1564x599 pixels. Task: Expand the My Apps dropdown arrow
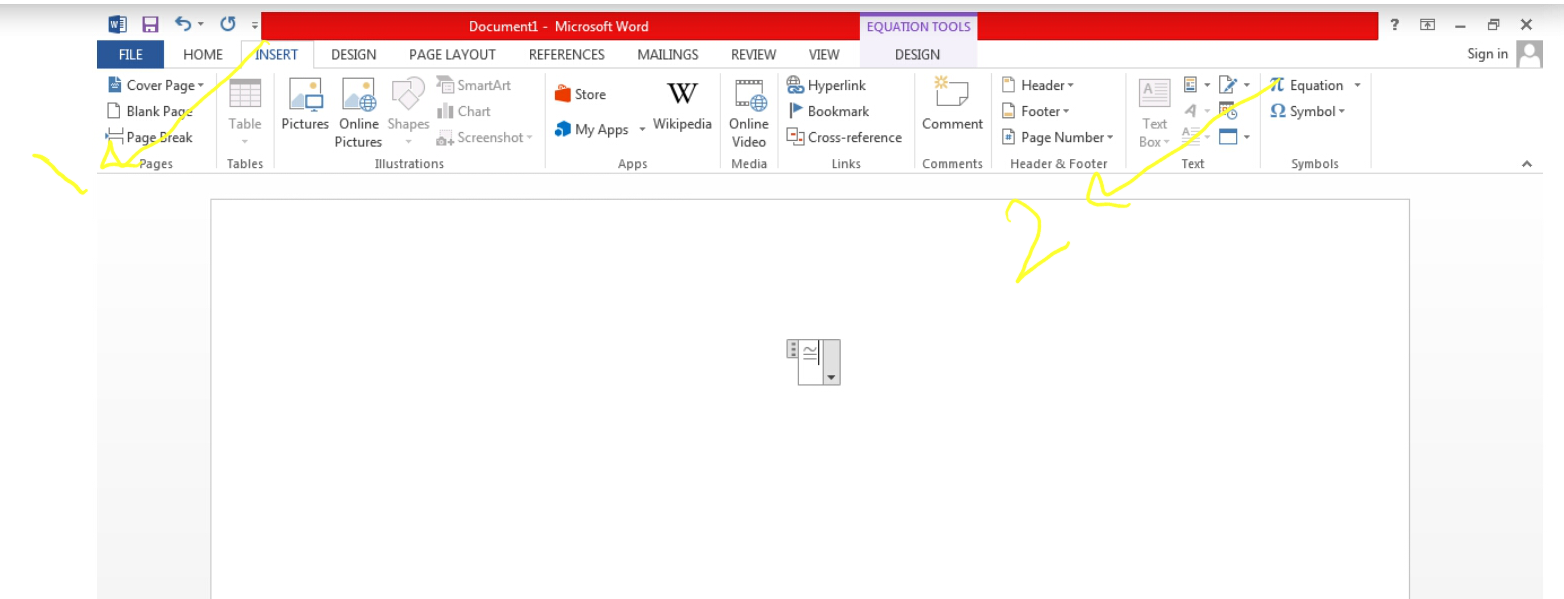[x=643, y=129]
